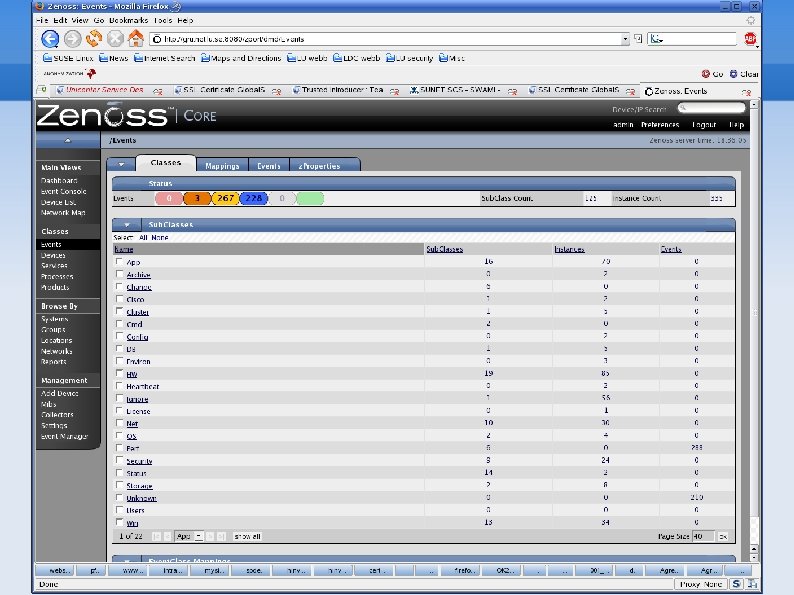Open the File menu
The height and width of the screenshot is (595, 794).
(42, 20)
